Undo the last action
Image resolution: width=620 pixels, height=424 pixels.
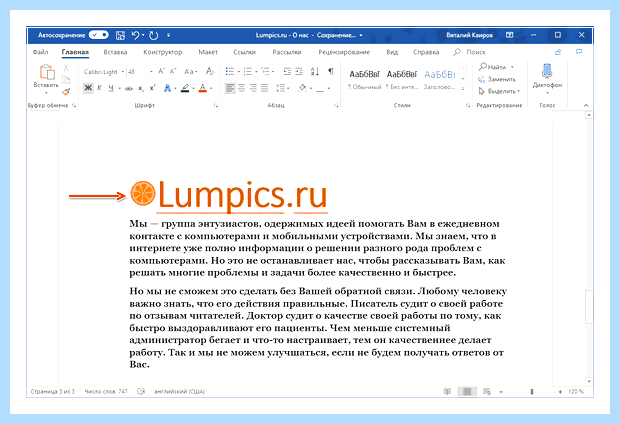click(135, 36)
